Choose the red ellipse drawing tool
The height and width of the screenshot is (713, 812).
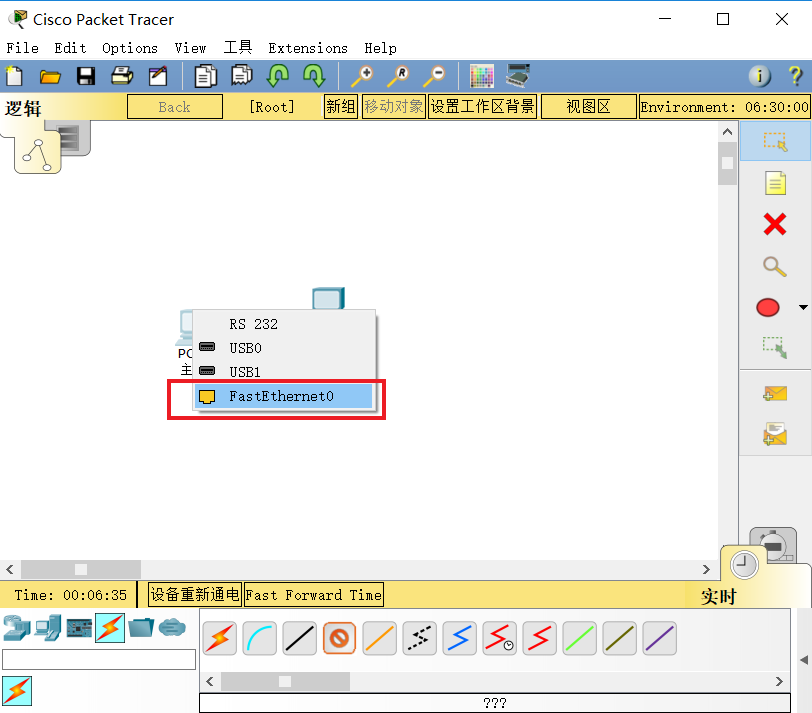click(767, 308)
